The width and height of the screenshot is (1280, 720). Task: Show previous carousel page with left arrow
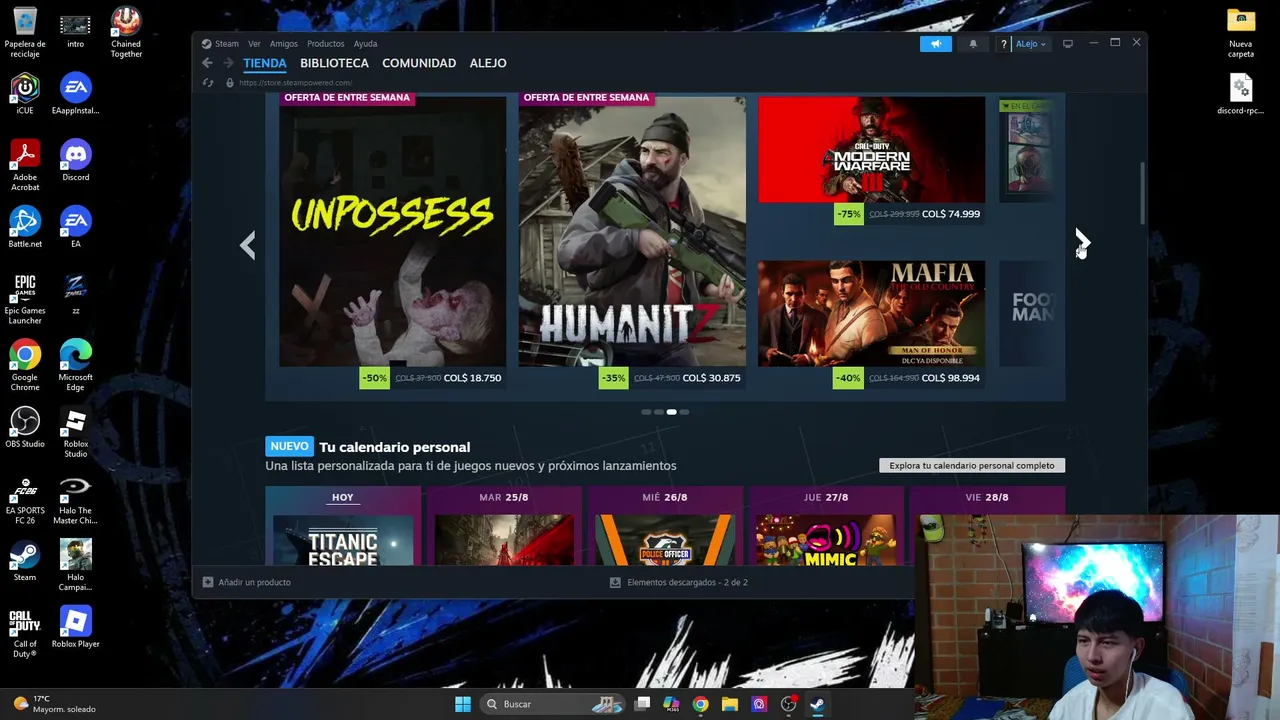click(x=248, y=245)
